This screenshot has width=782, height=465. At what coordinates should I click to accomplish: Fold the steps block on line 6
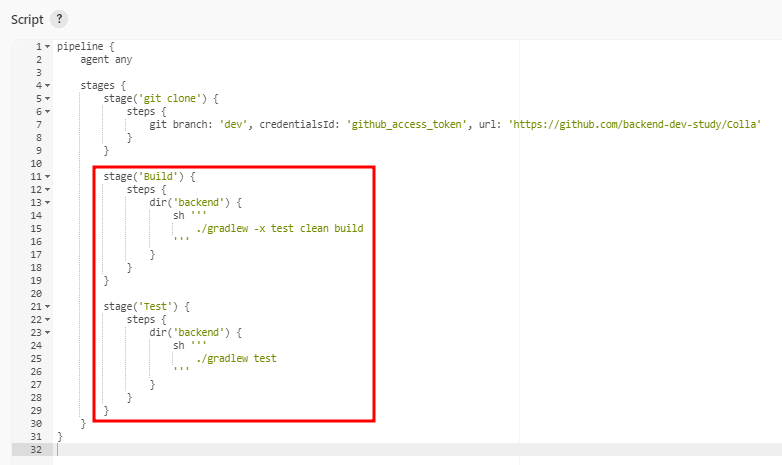(47, 111)
